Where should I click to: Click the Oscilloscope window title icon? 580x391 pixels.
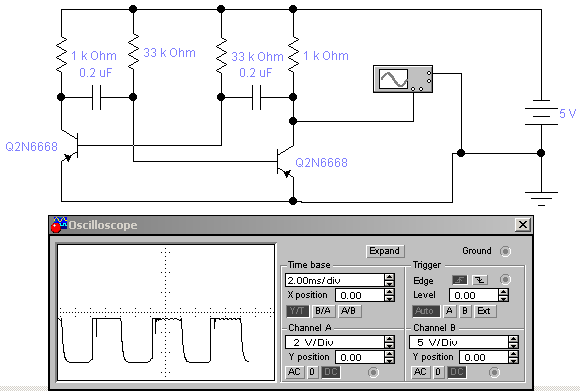59,225
